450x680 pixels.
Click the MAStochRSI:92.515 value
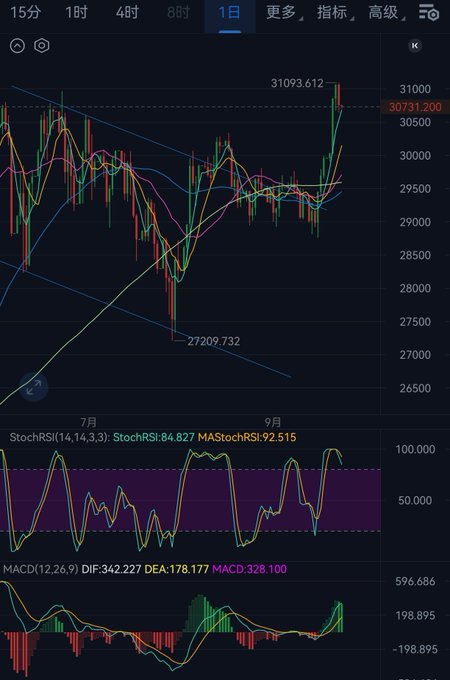tap(247, 437)
